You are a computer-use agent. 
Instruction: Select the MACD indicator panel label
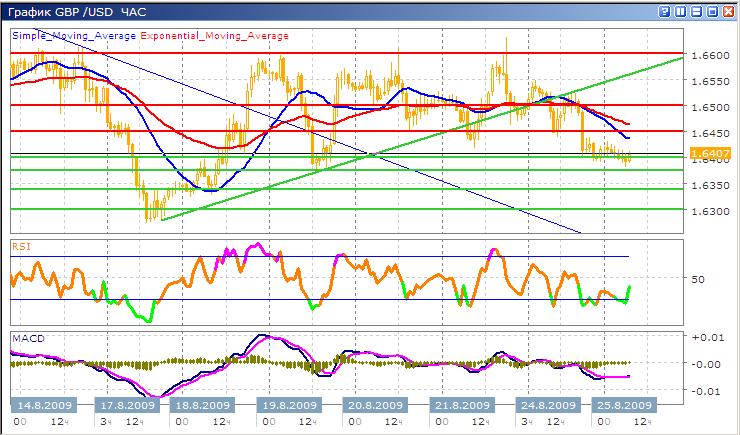coord(25,338)
